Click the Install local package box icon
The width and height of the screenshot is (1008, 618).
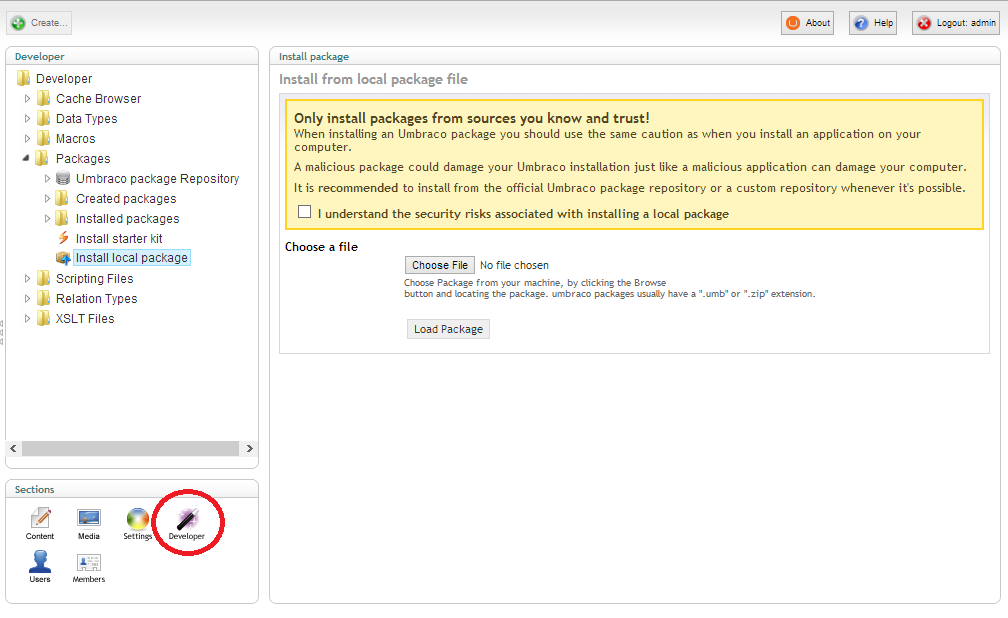click(x=63, y=258)
